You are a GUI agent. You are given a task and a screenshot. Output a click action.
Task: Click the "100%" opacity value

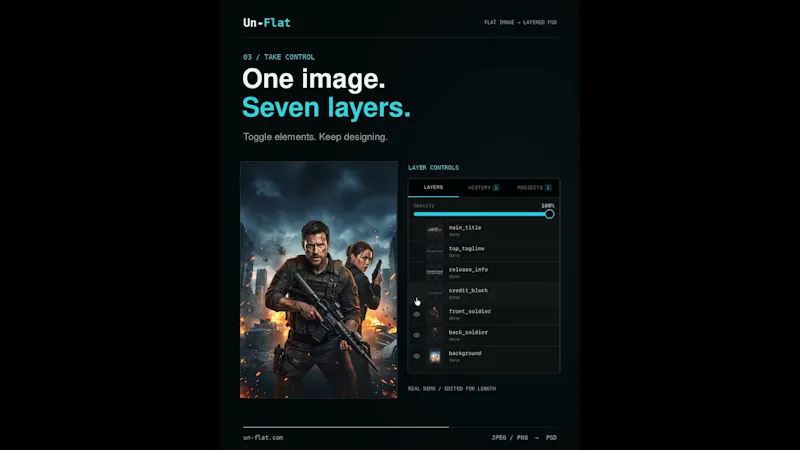(x=547, y=206)
